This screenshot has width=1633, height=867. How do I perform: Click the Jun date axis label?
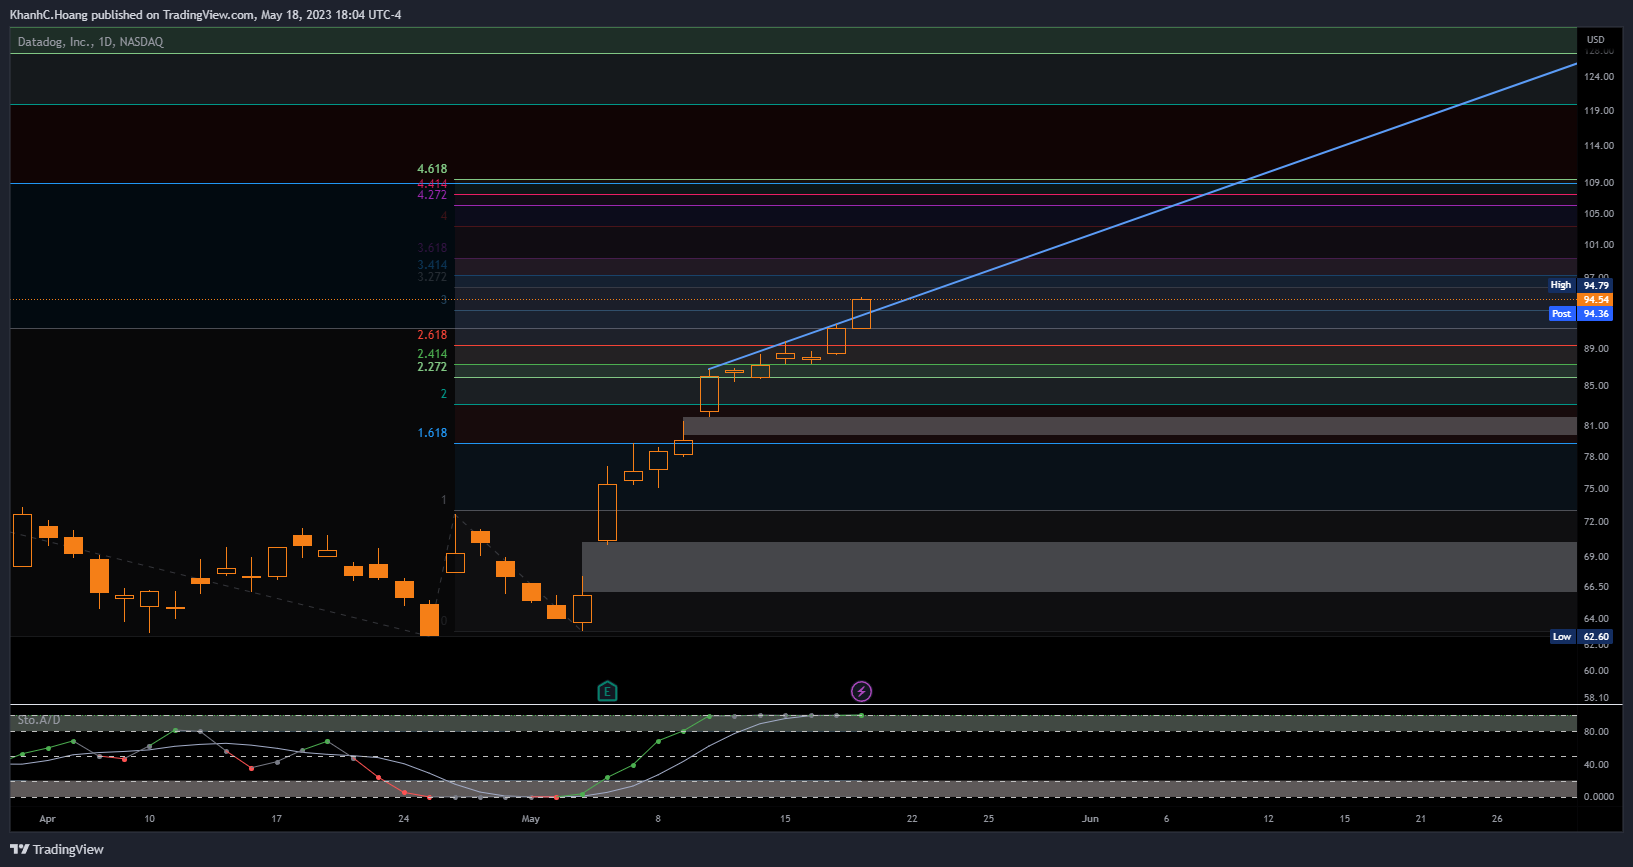[x=1090, y=818]
